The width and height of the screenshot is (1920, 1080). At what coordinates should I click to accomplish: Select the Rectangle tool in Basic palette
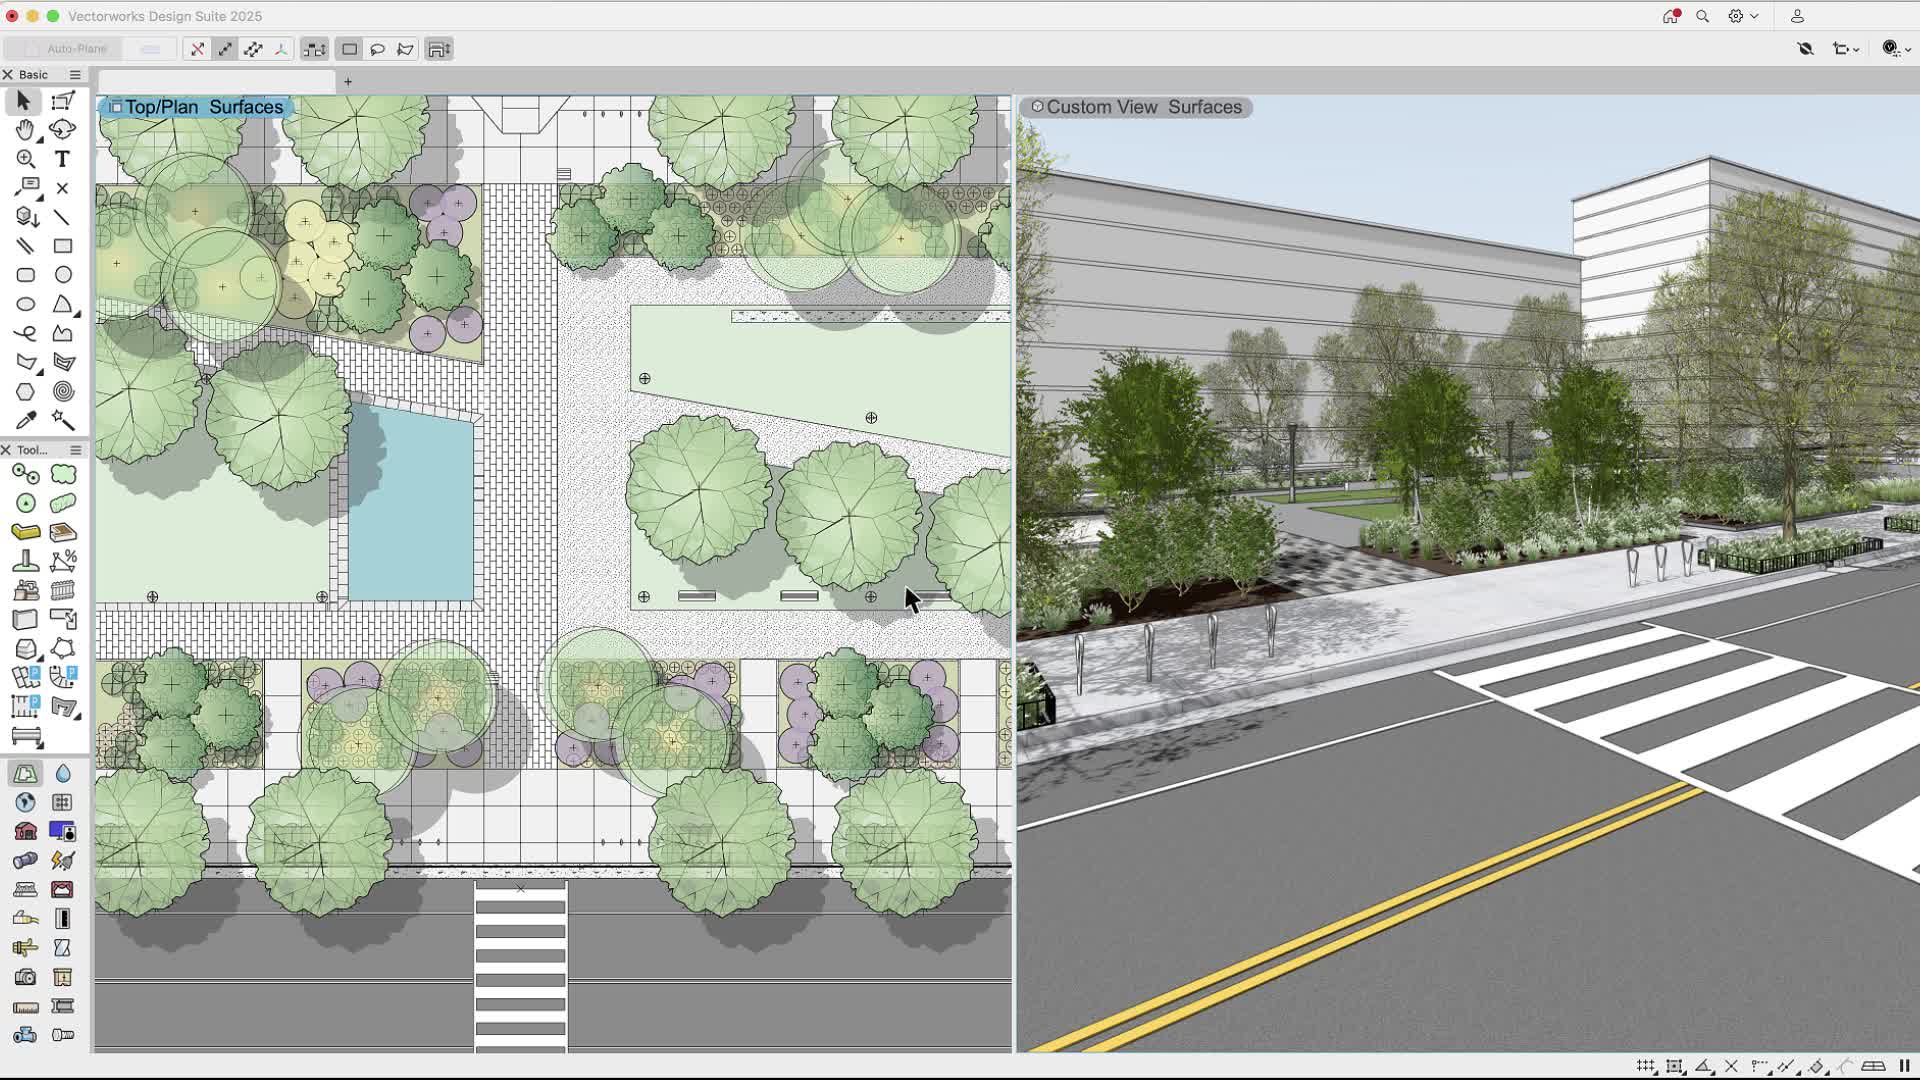[63, 245]
